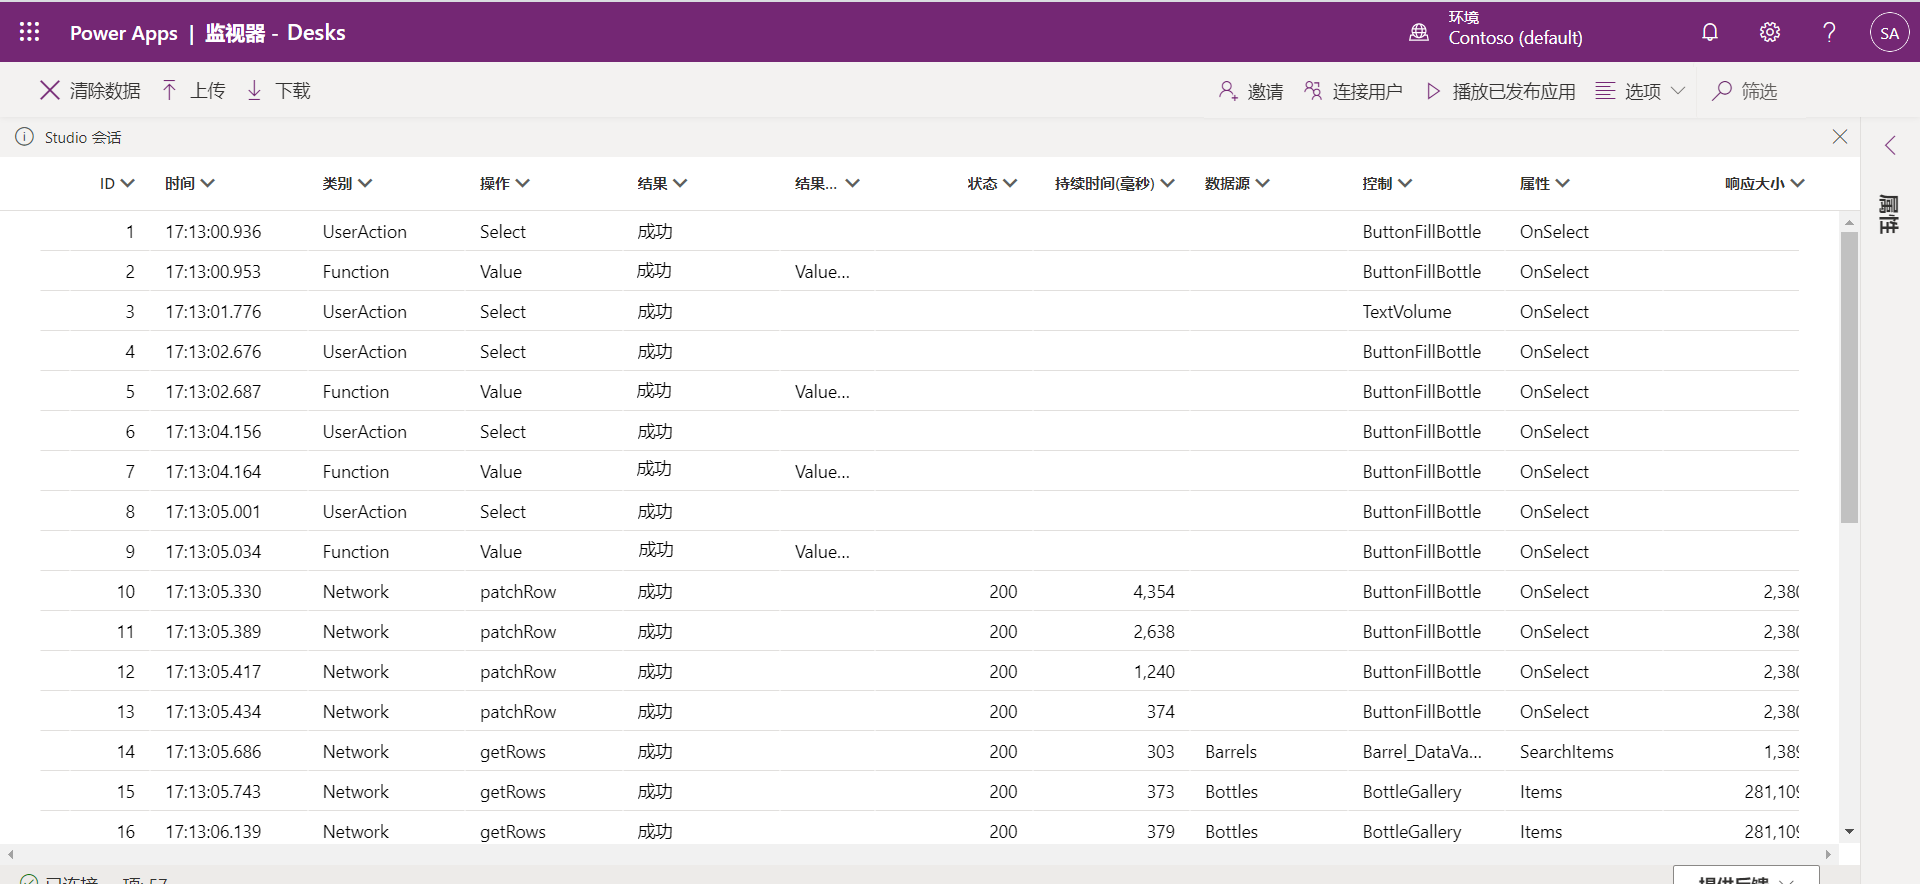1920x884 pixels.
Task: Click the 播放已发布应用 label
Action: tap(1514, 92)
